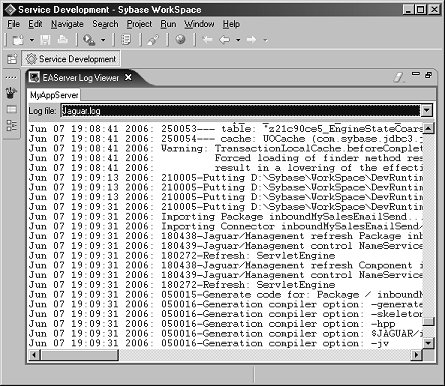Click 'Importing Package inboundMySalesEmailSend' line
The width and height of the screenshot is (445, 386).
pyautogui.click(x=226, y=217)
